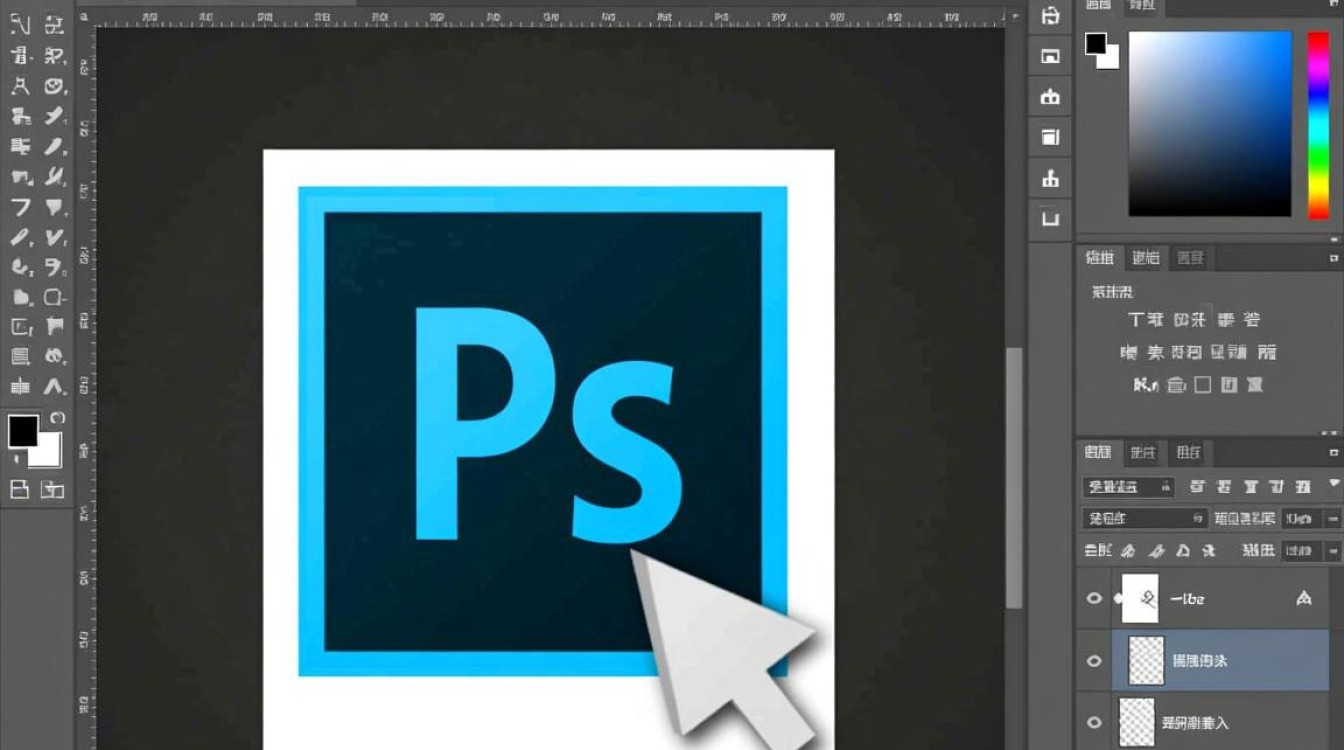1344x750 pixels.
Task: Select the top-left tool in the toolbox
Action: pos(20,26)
